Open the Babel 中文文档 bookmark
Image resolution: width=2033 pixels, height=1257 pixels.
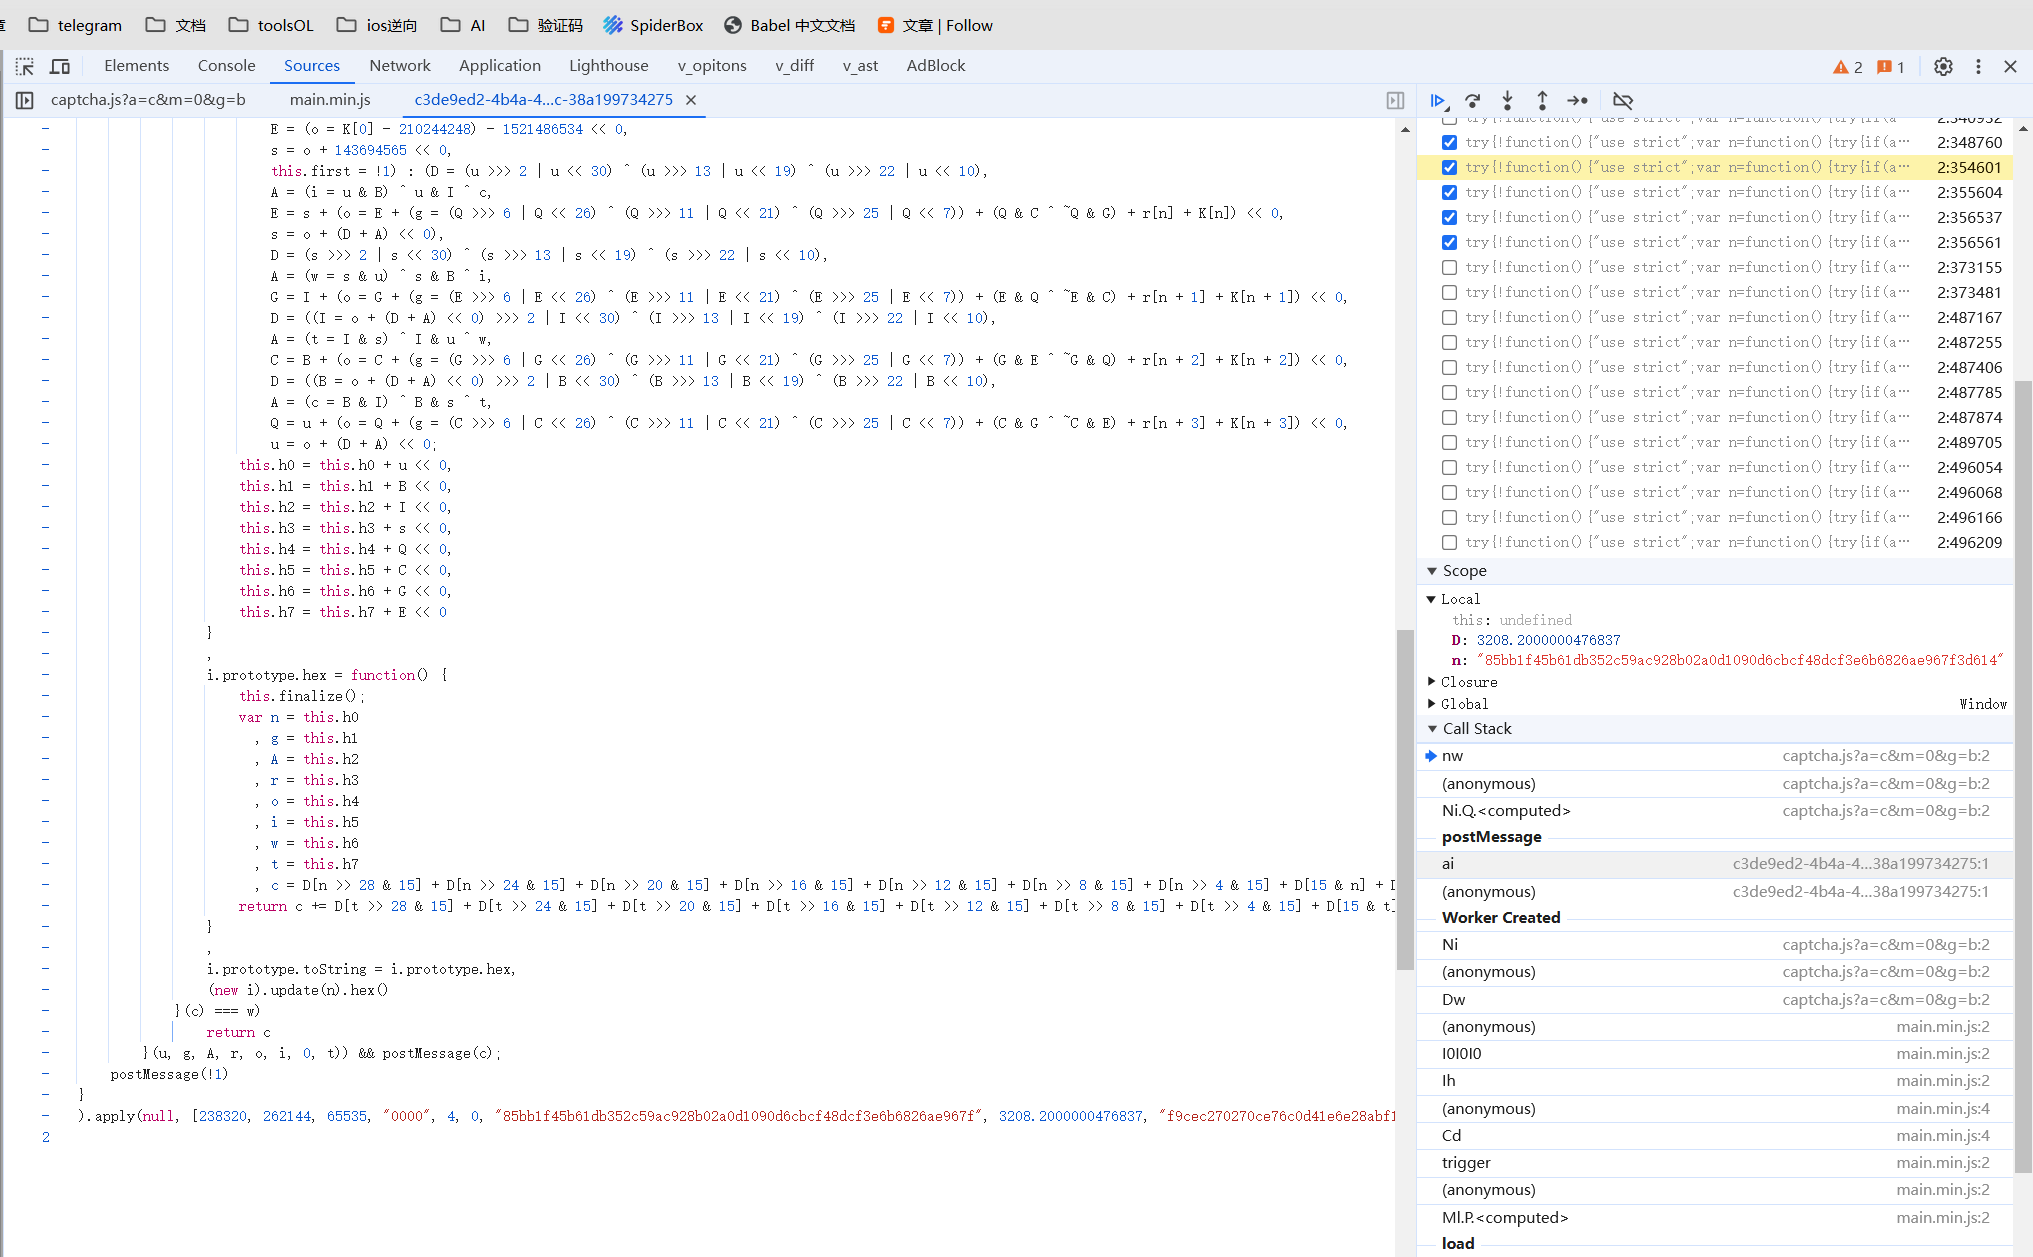coord(790,25)
